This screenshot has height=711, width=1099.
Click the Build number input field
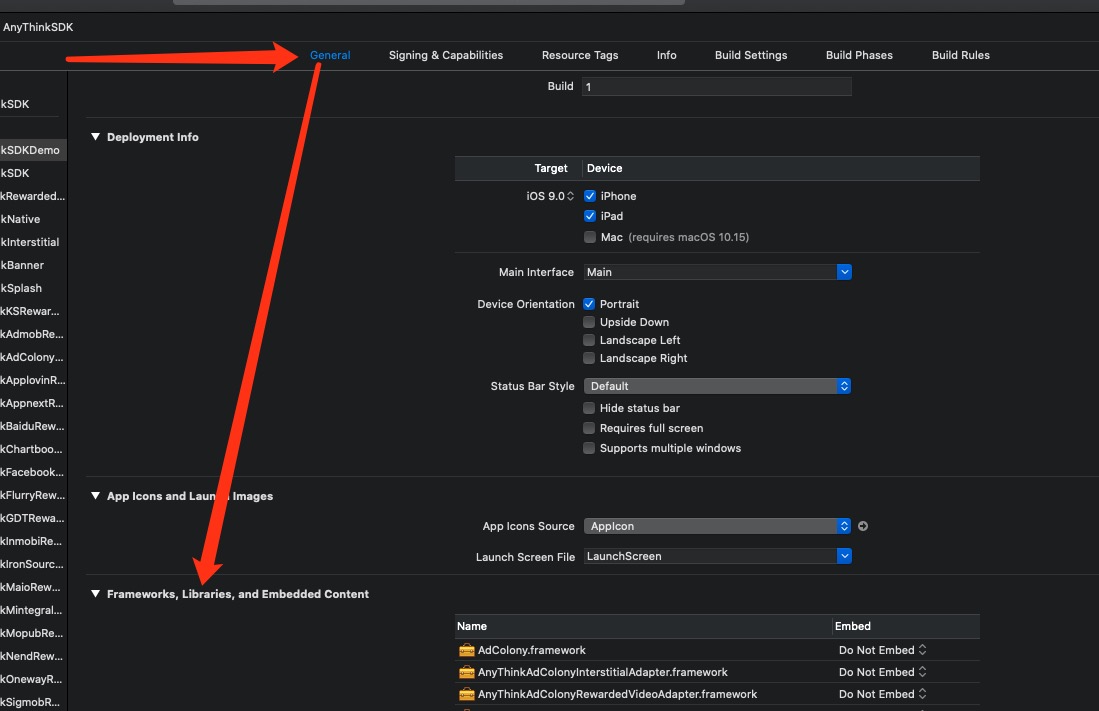click(x=716, y=86)
